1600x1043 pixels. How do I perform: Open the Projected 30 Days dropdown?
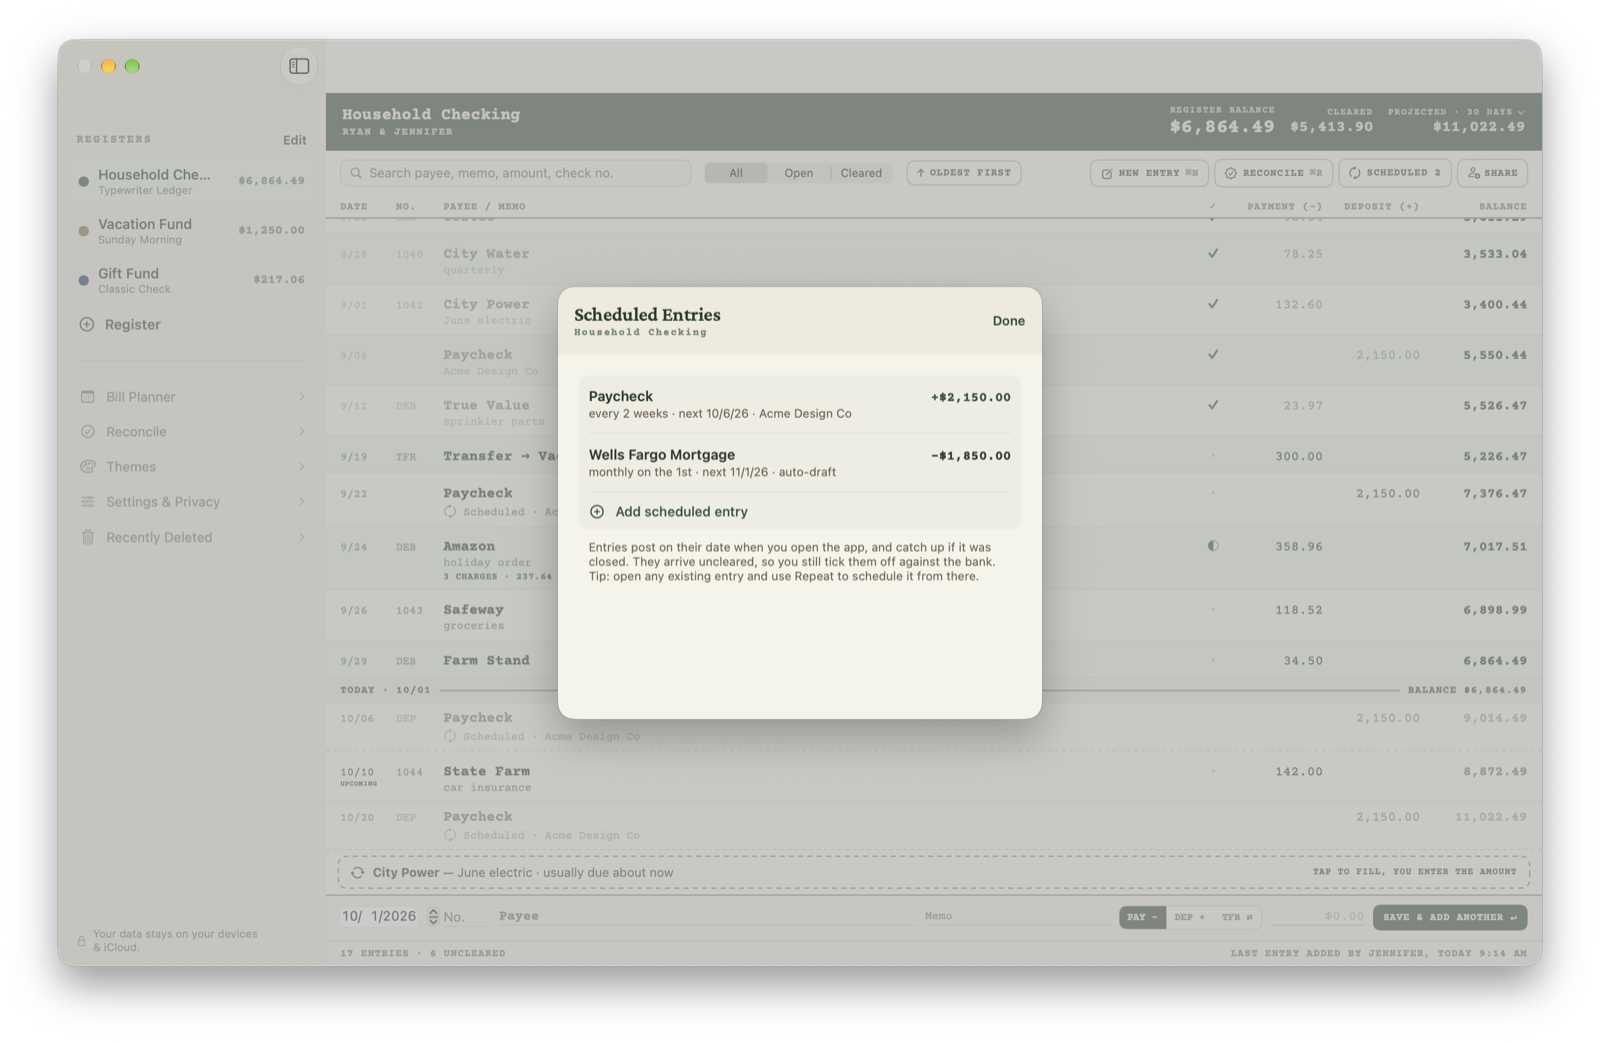click(1456, 112)
